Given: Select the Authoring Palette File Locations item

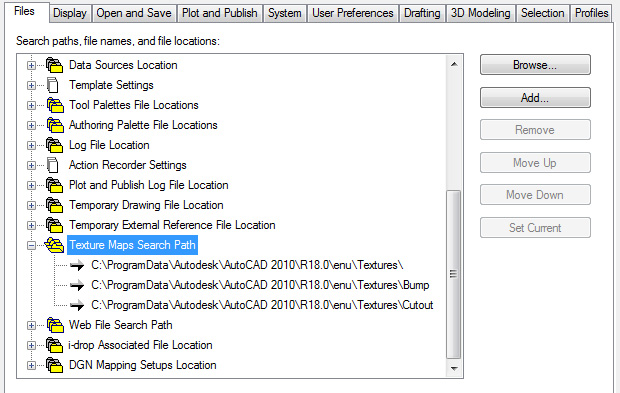Looking at the screenshot, I should click(143, 125).
